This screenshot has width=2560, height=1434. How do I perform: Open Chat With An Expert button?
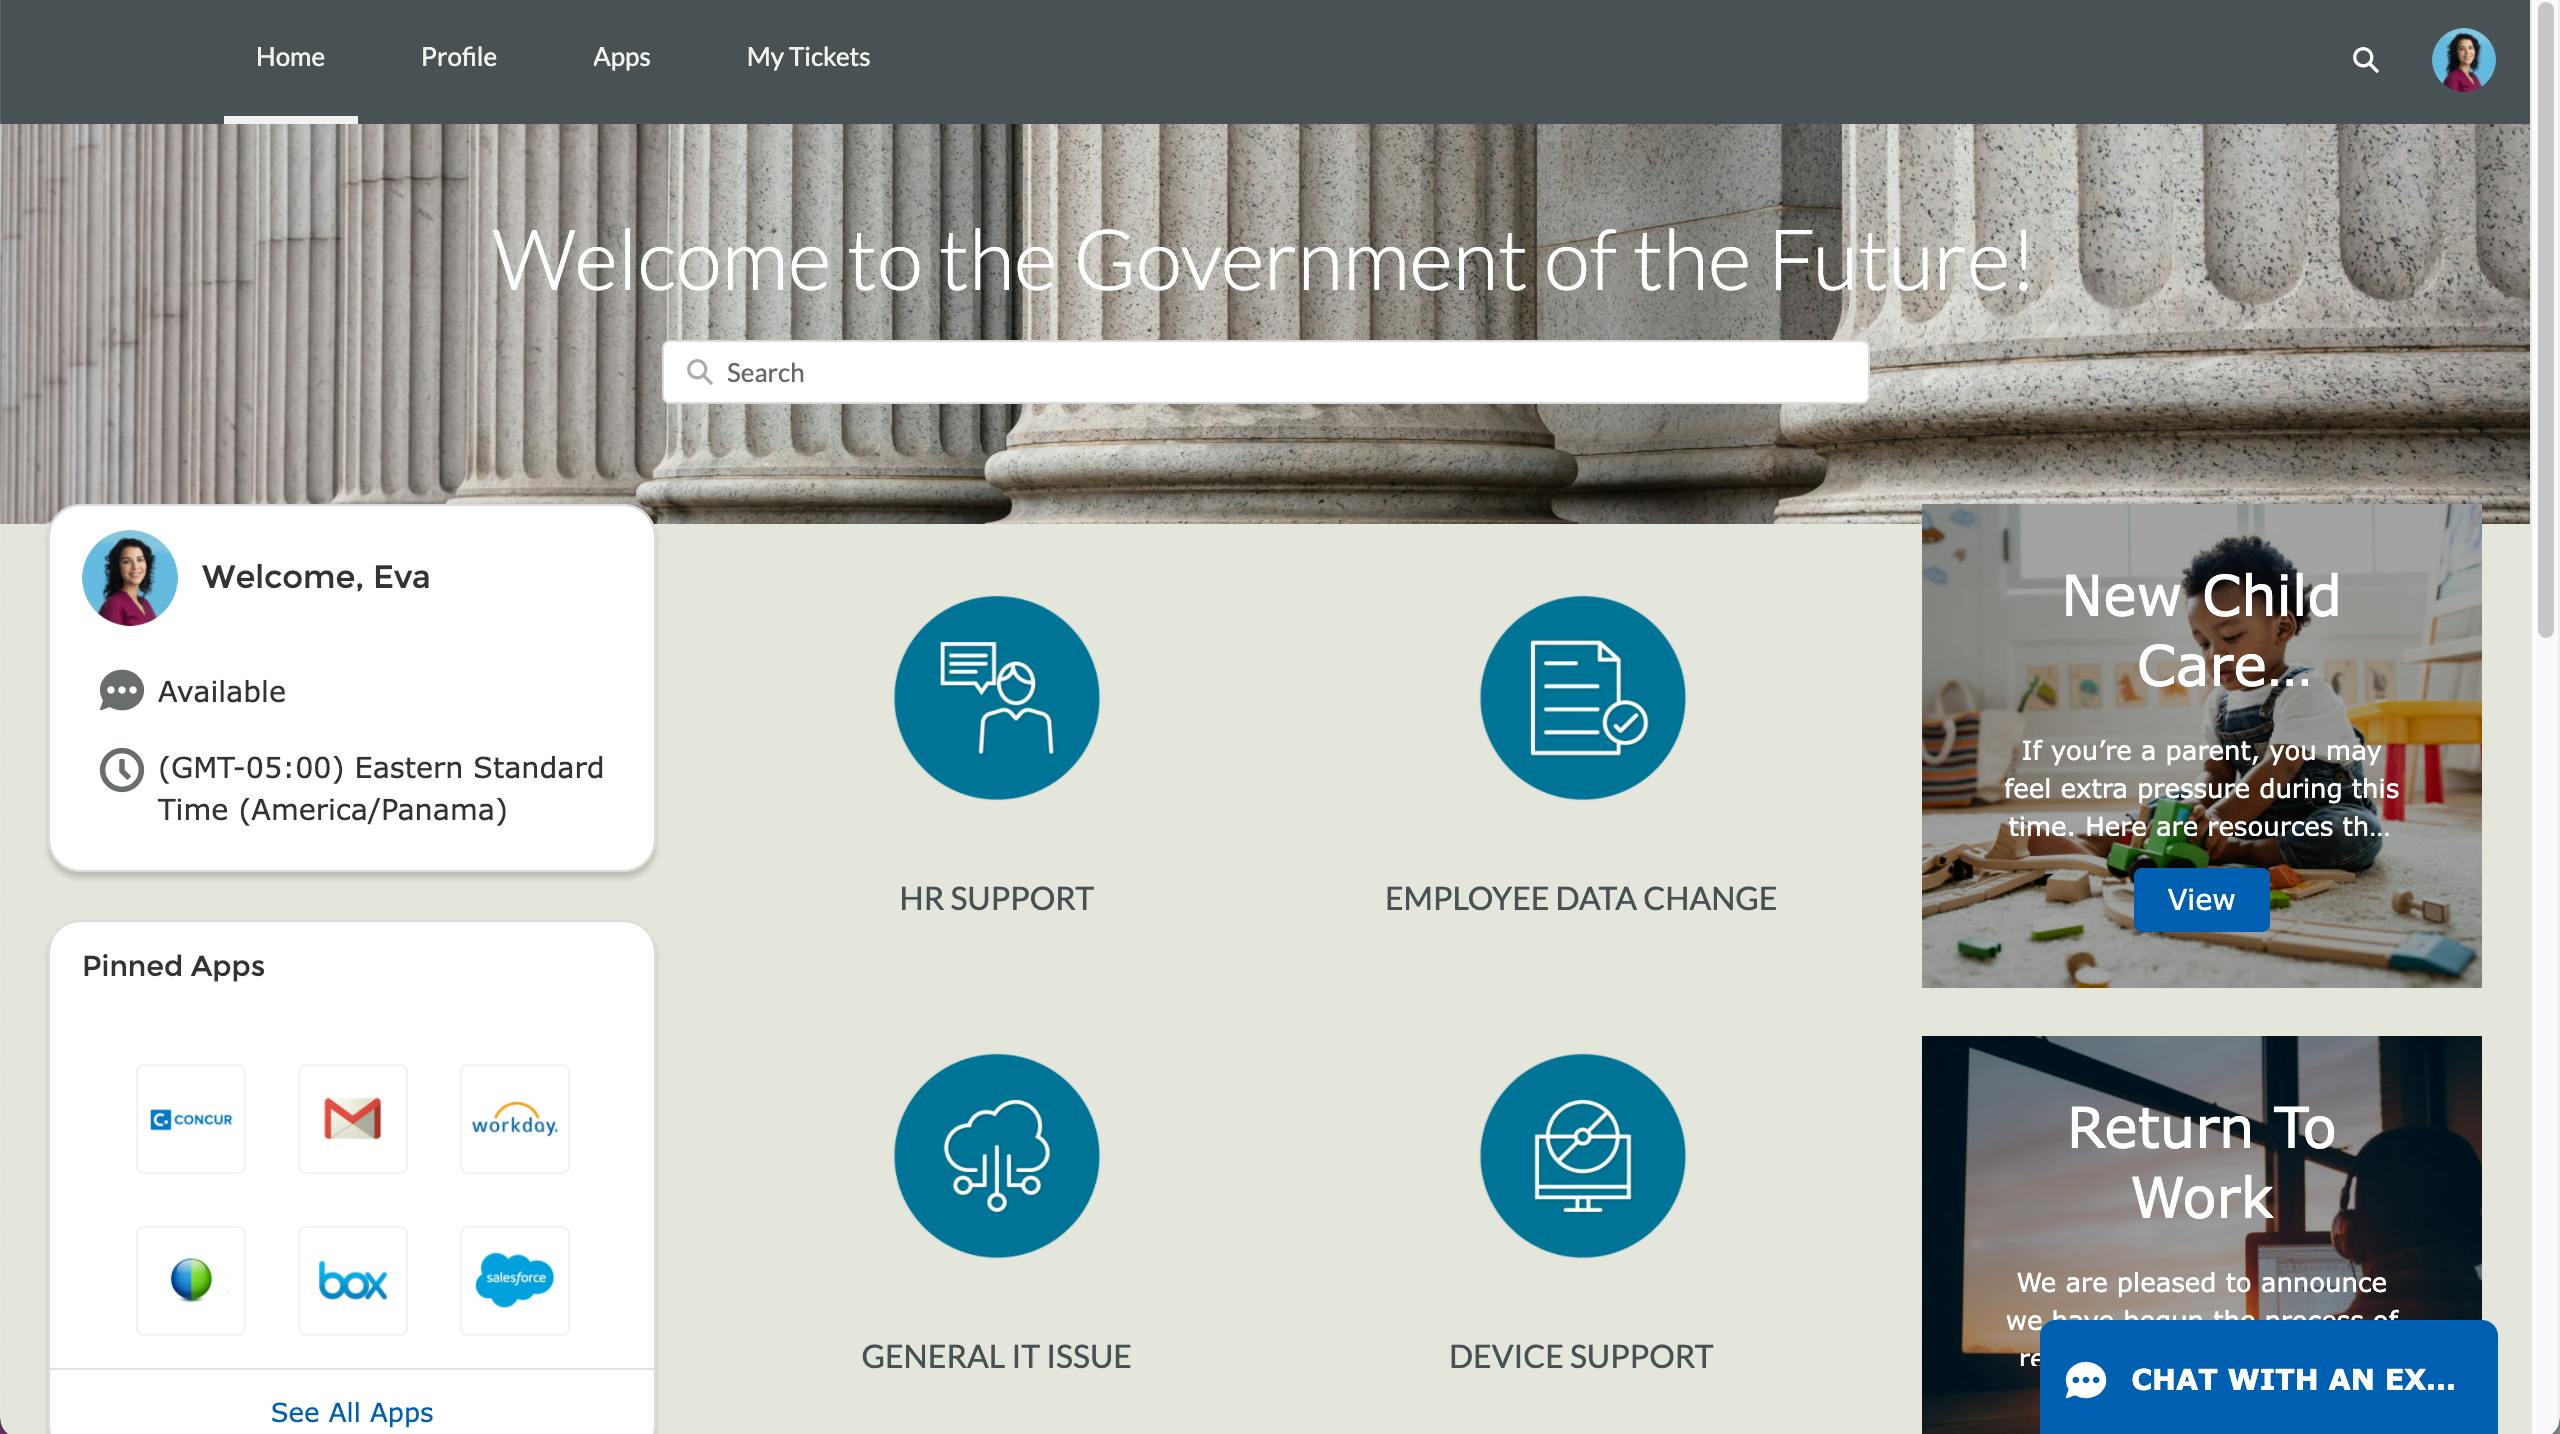pos(2268,1379)
